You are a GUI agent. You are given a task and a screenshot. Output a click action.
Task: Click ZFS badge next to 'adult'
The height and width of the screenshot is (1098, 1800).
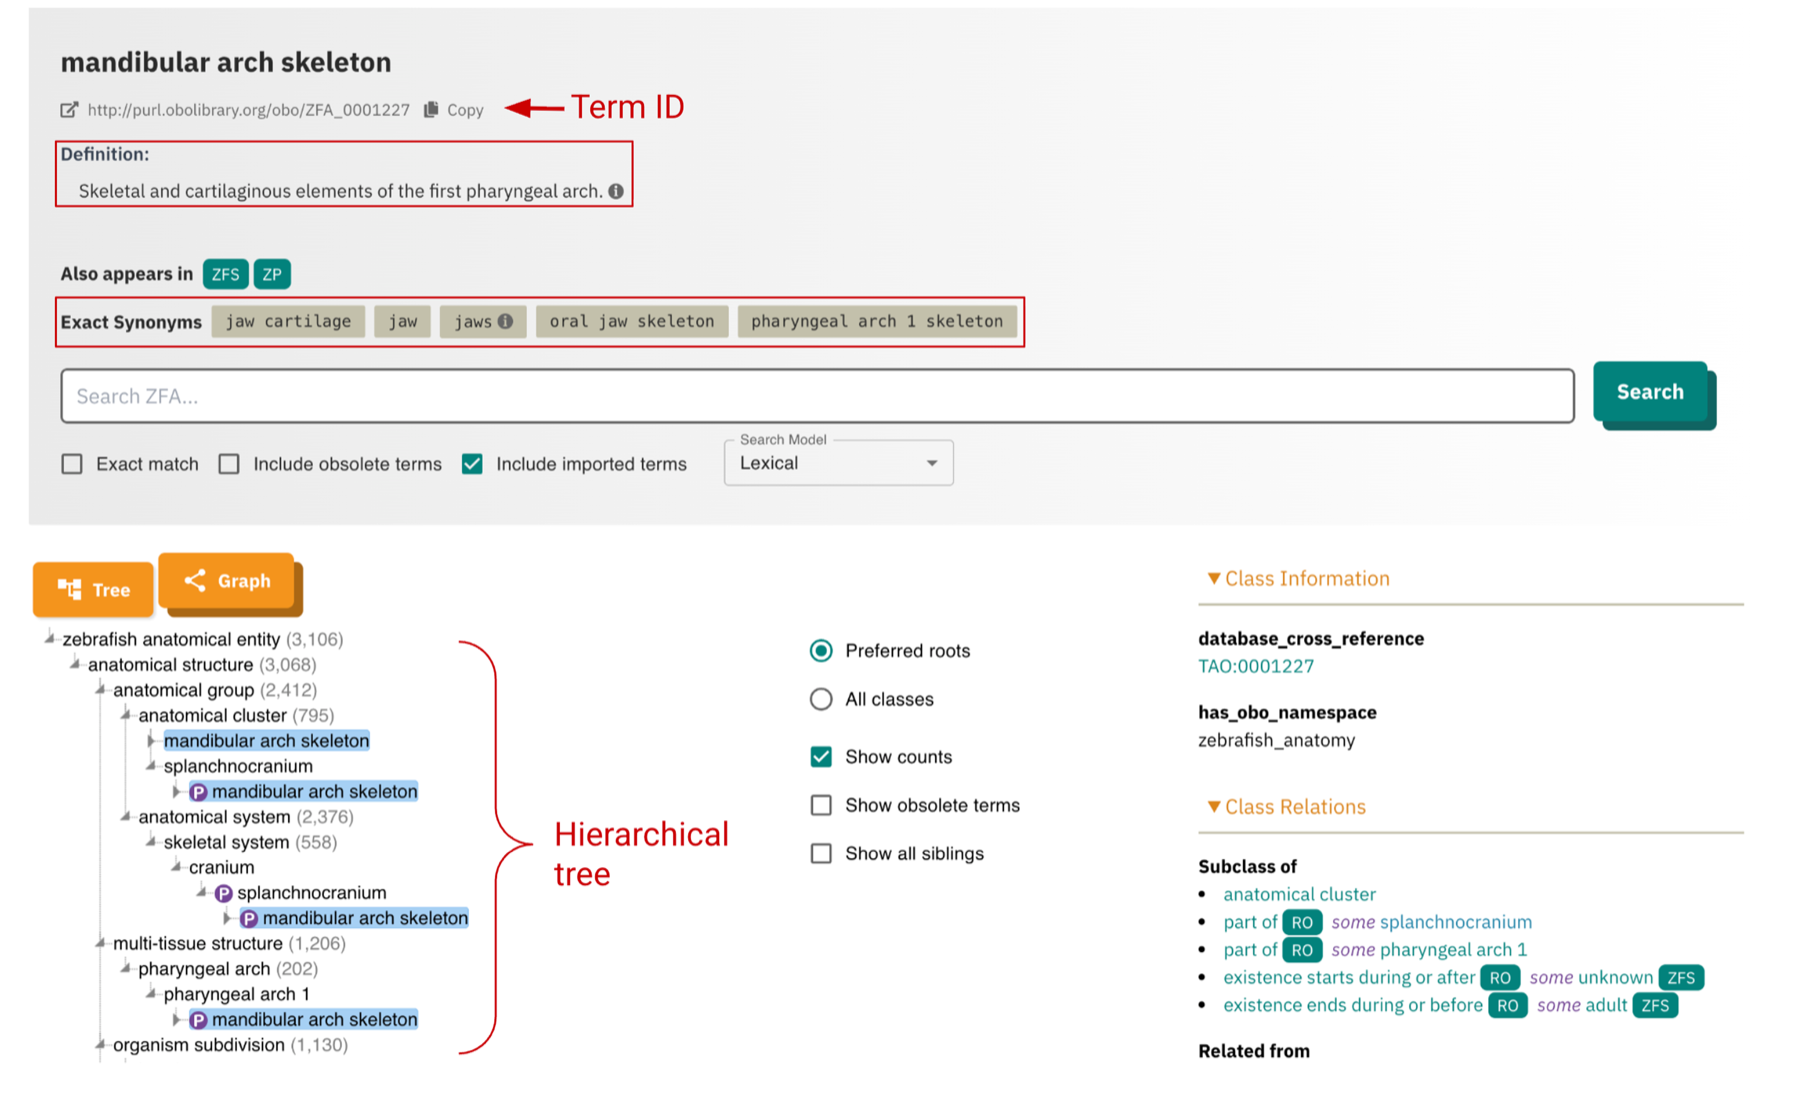[x=1655, y=1006]
